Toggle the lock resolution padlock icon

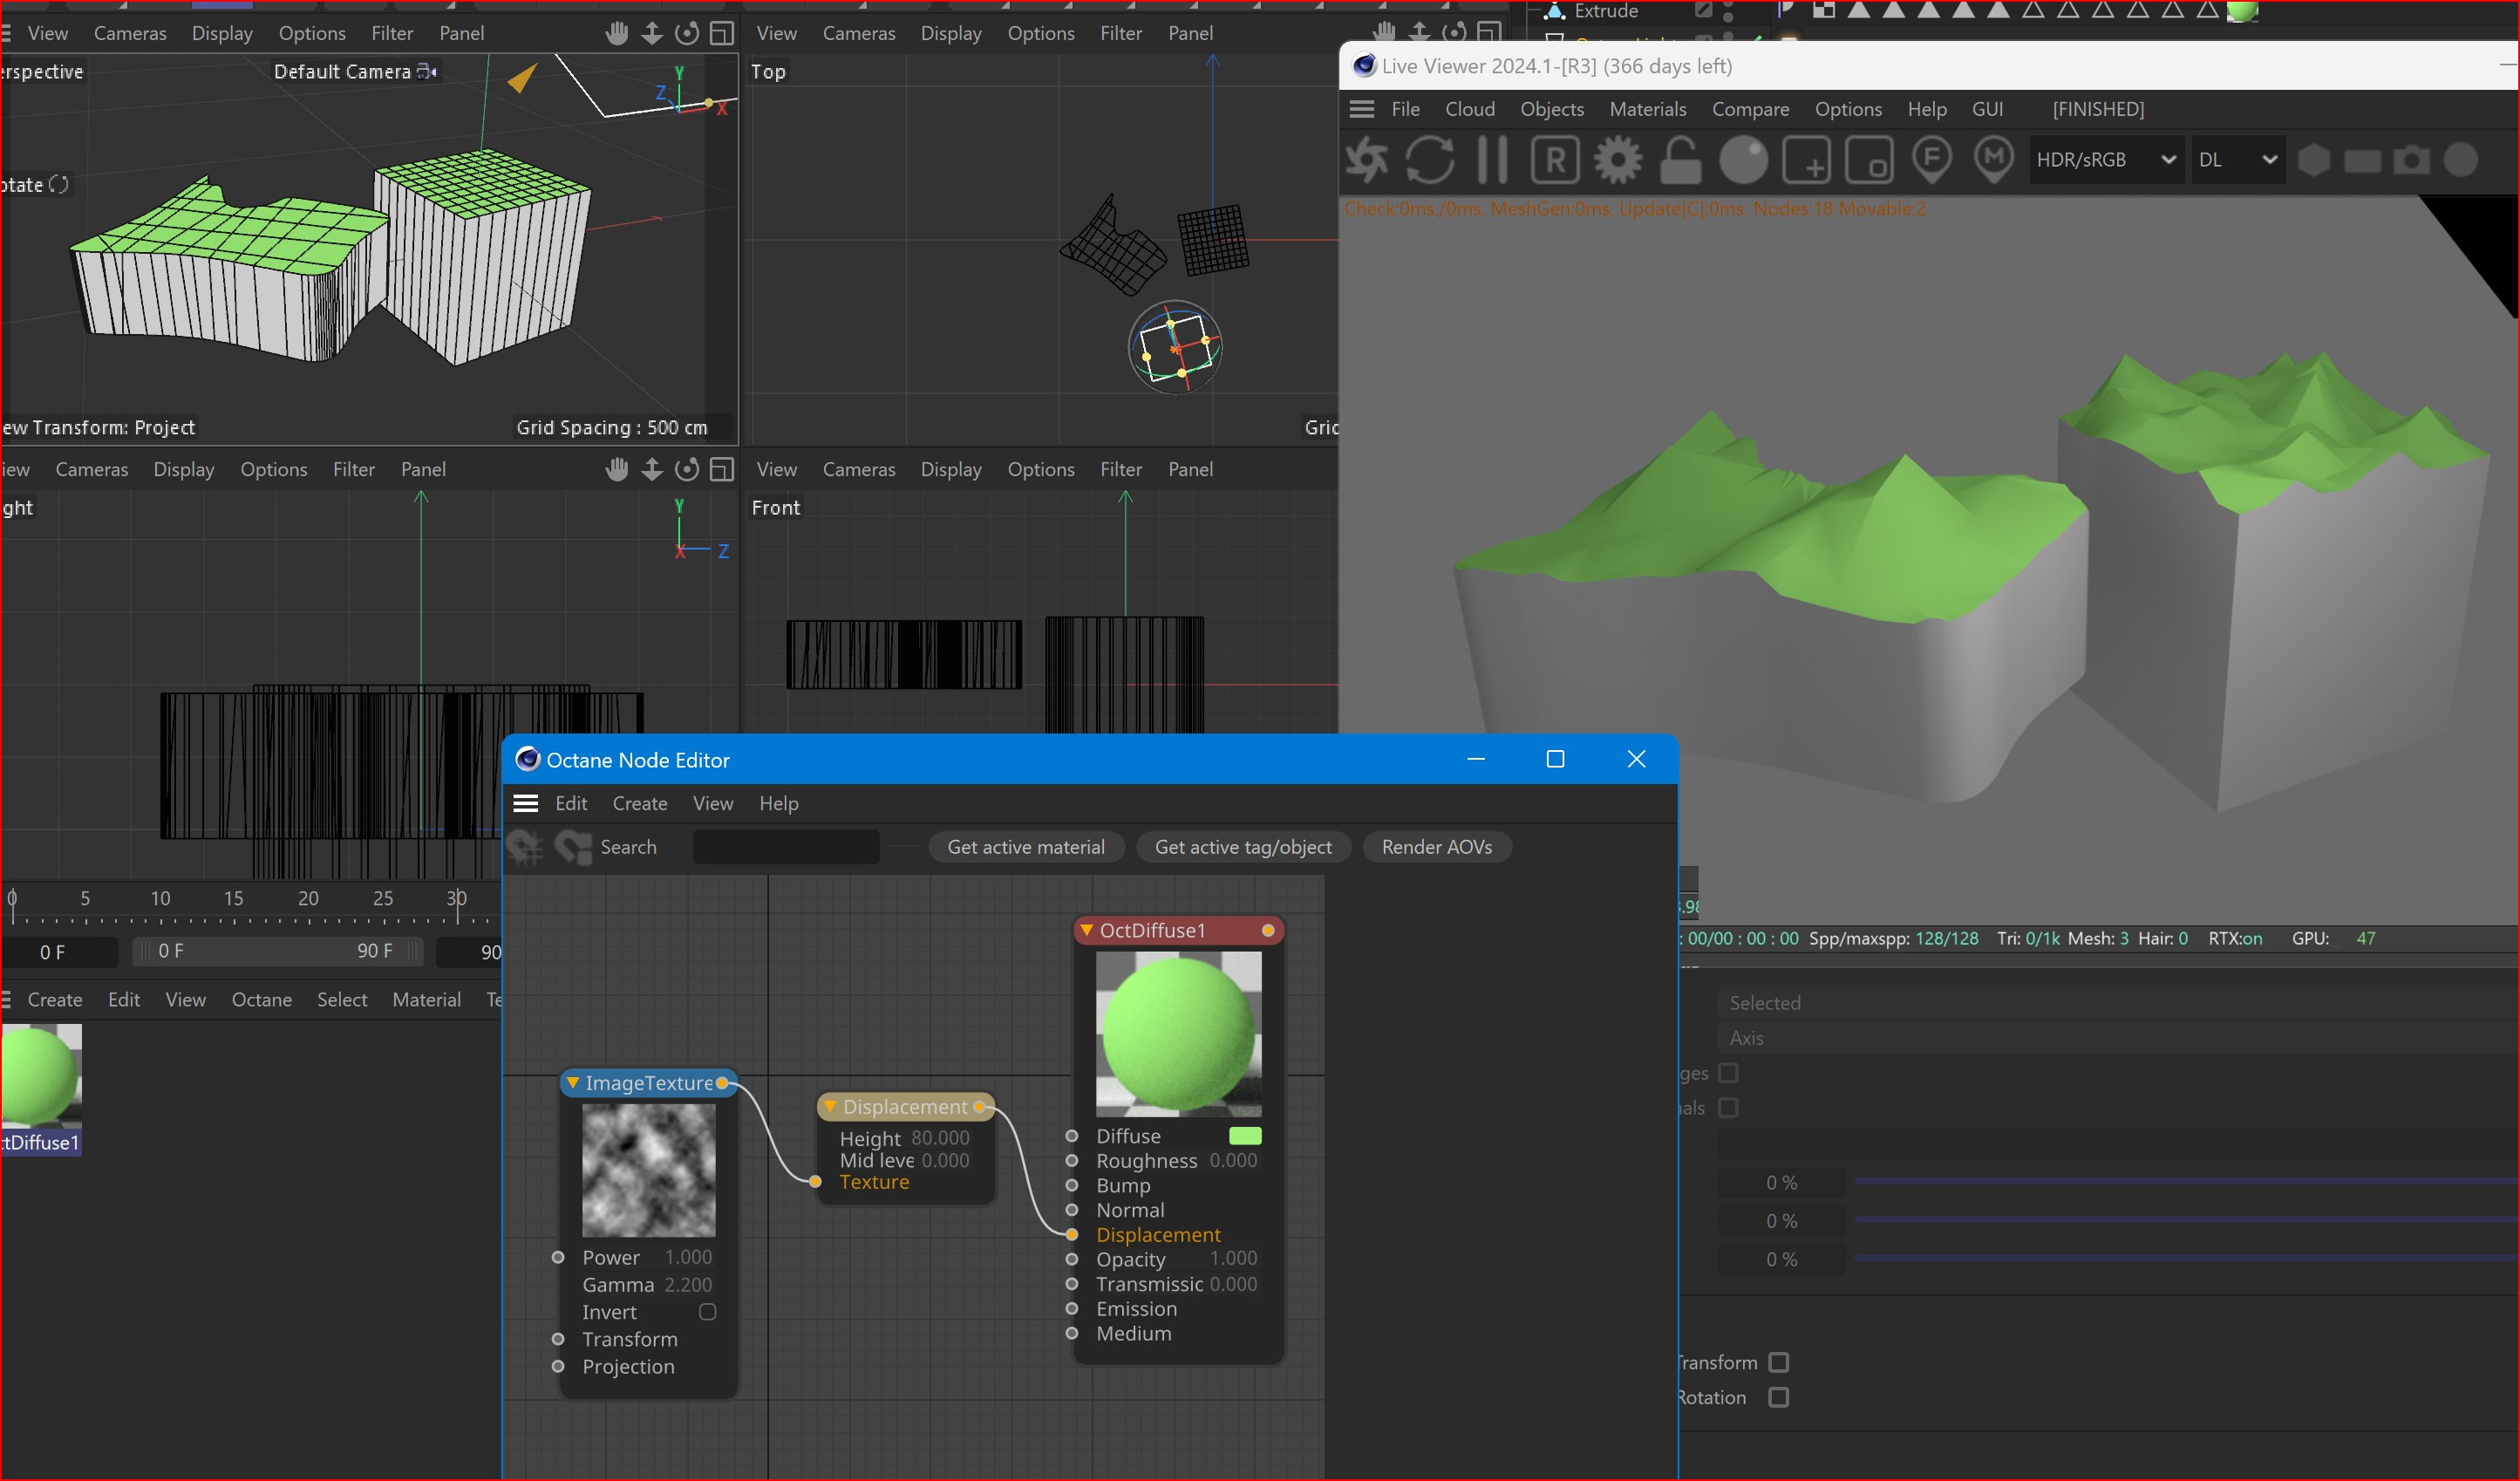(x=1680, y=160)
